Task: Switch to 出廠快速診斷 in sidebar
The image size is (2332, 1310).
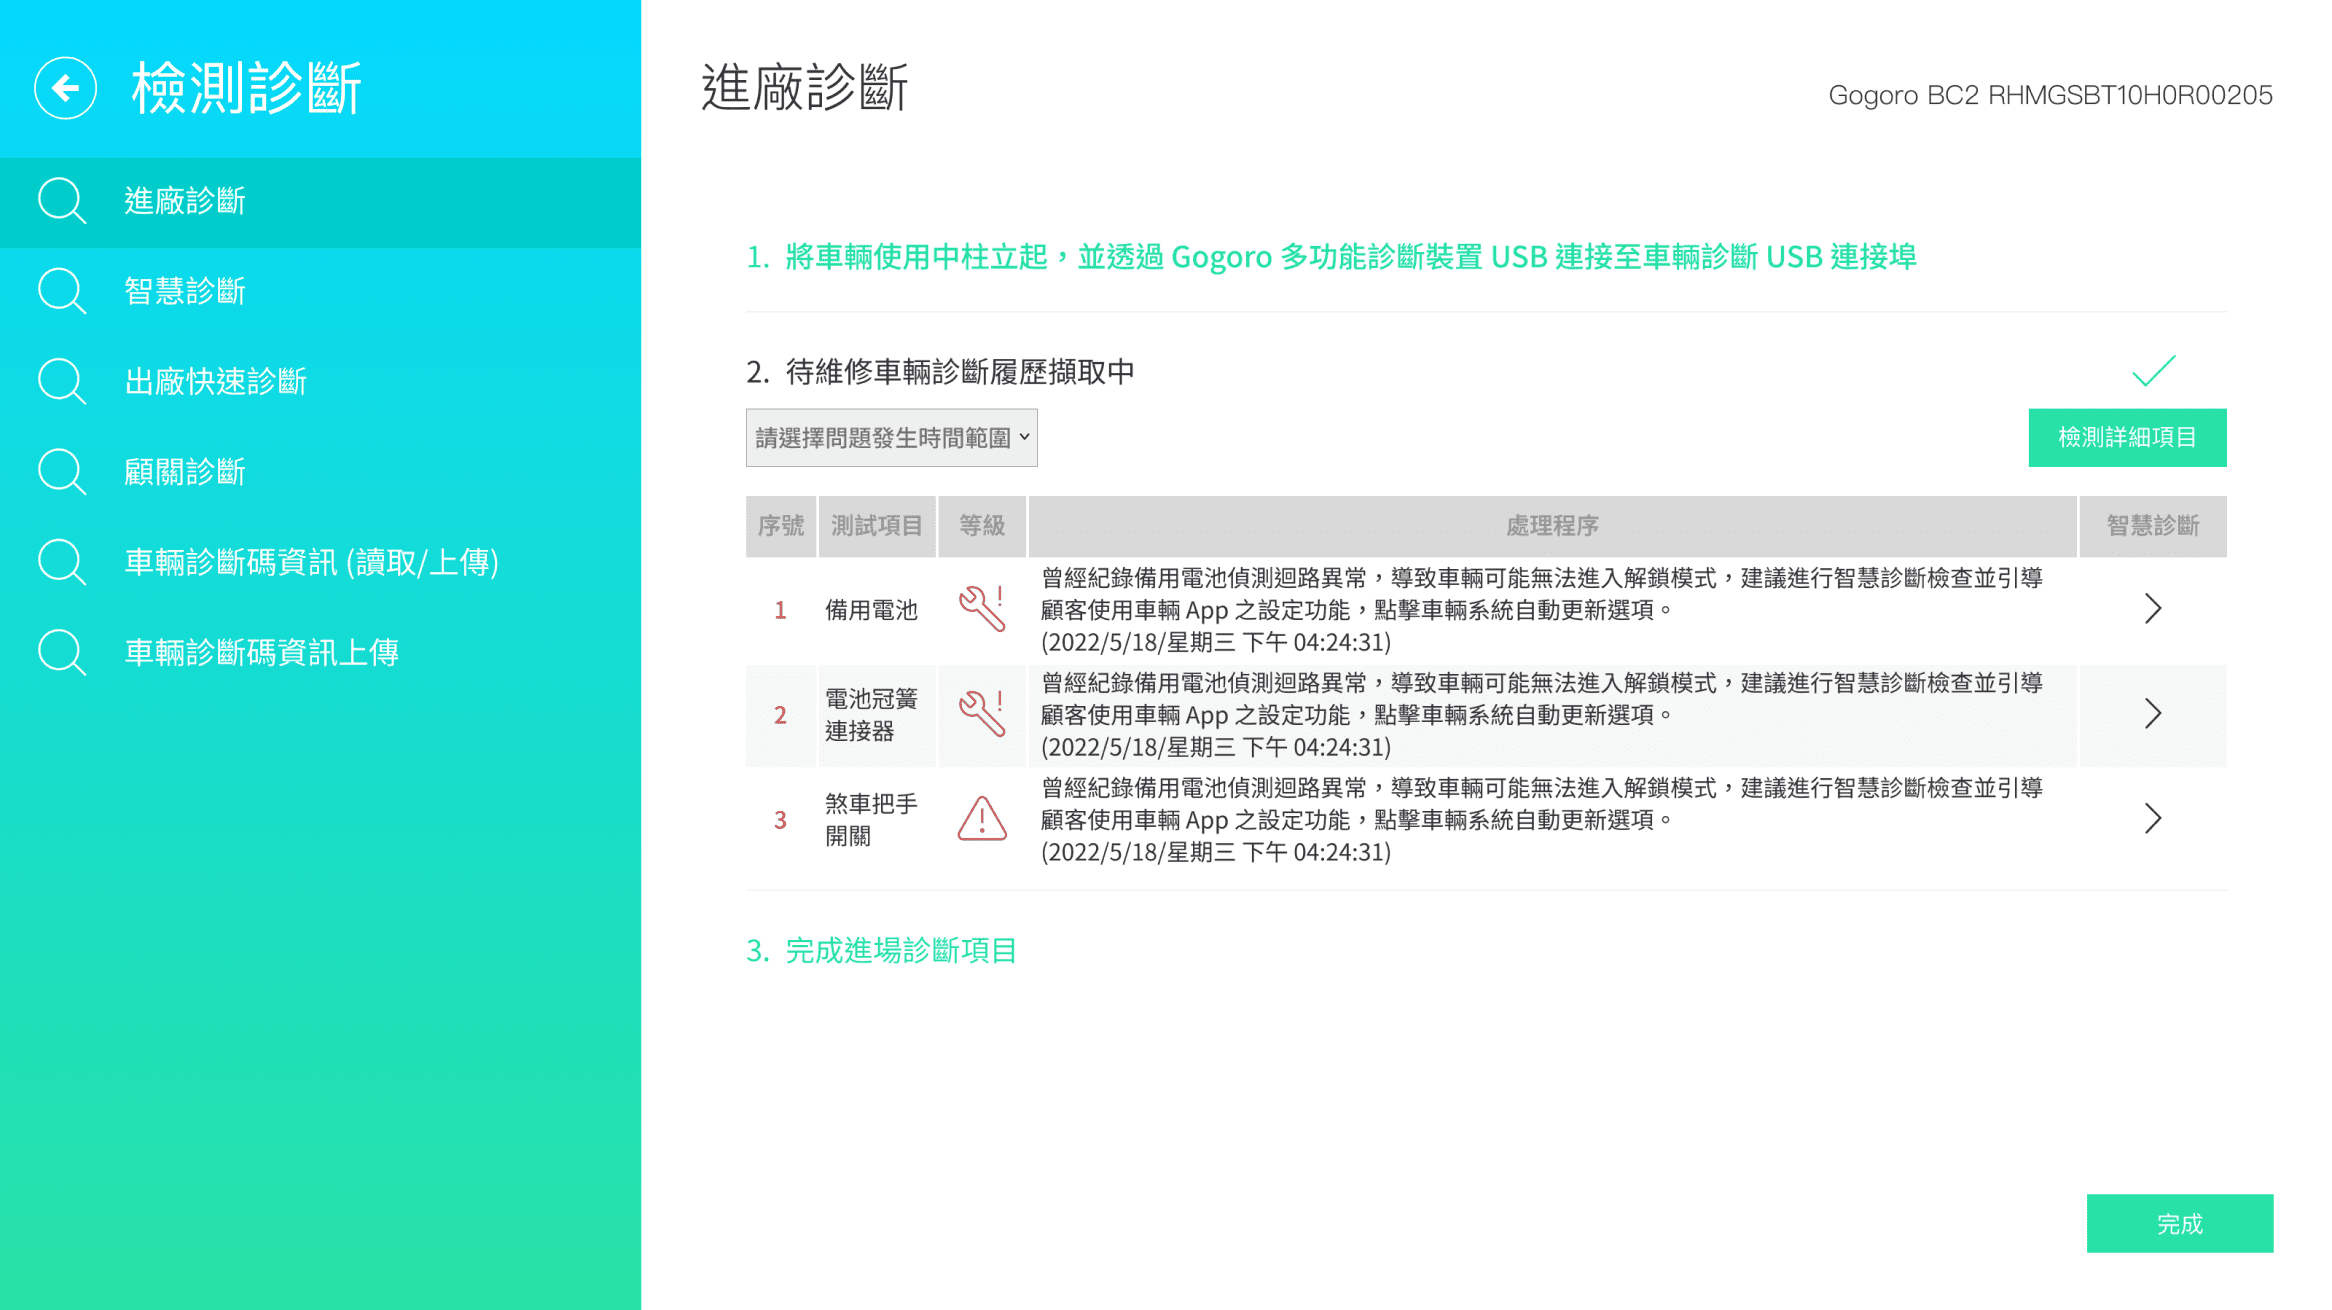Action: click(215, 381)
